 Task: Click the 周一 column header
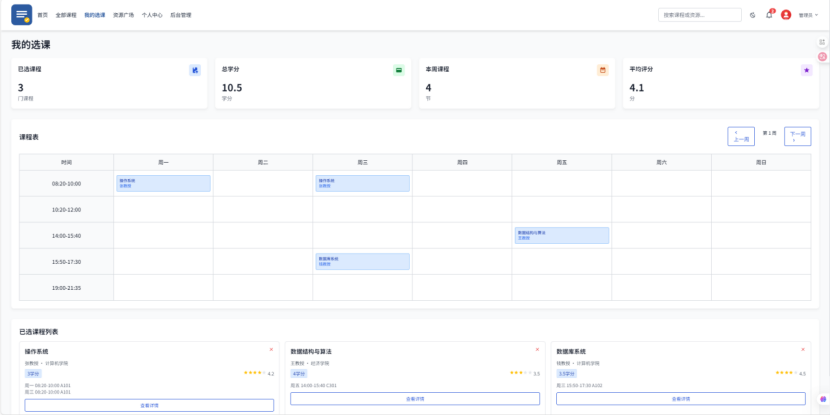pyautogui.click(x=163, y=163)
